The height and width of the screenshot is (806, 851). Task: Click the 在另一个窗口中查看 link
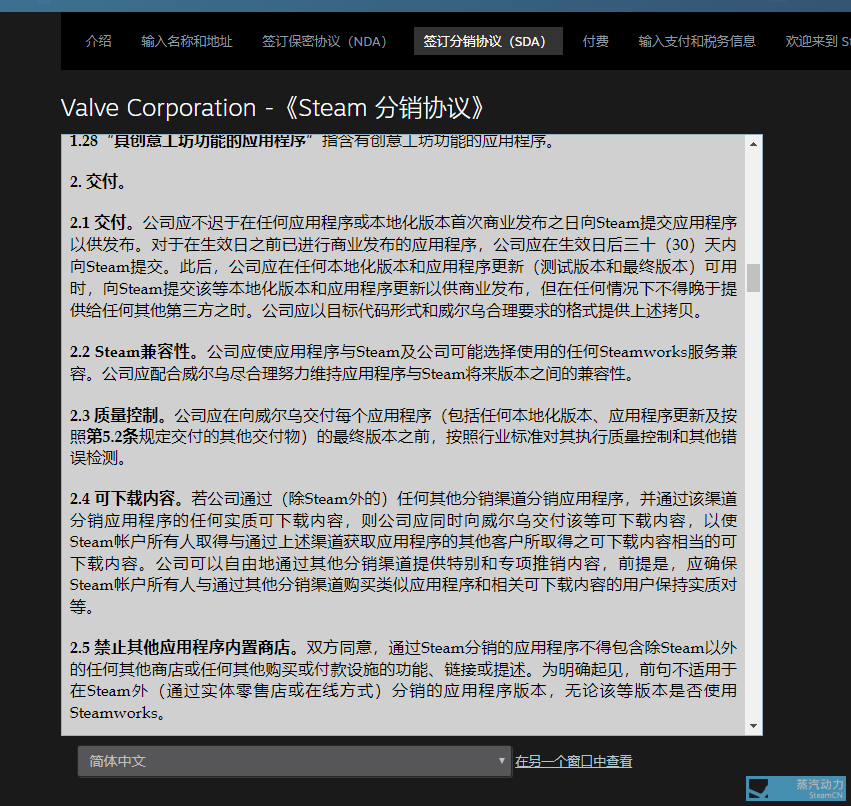[x=574, y=761]
